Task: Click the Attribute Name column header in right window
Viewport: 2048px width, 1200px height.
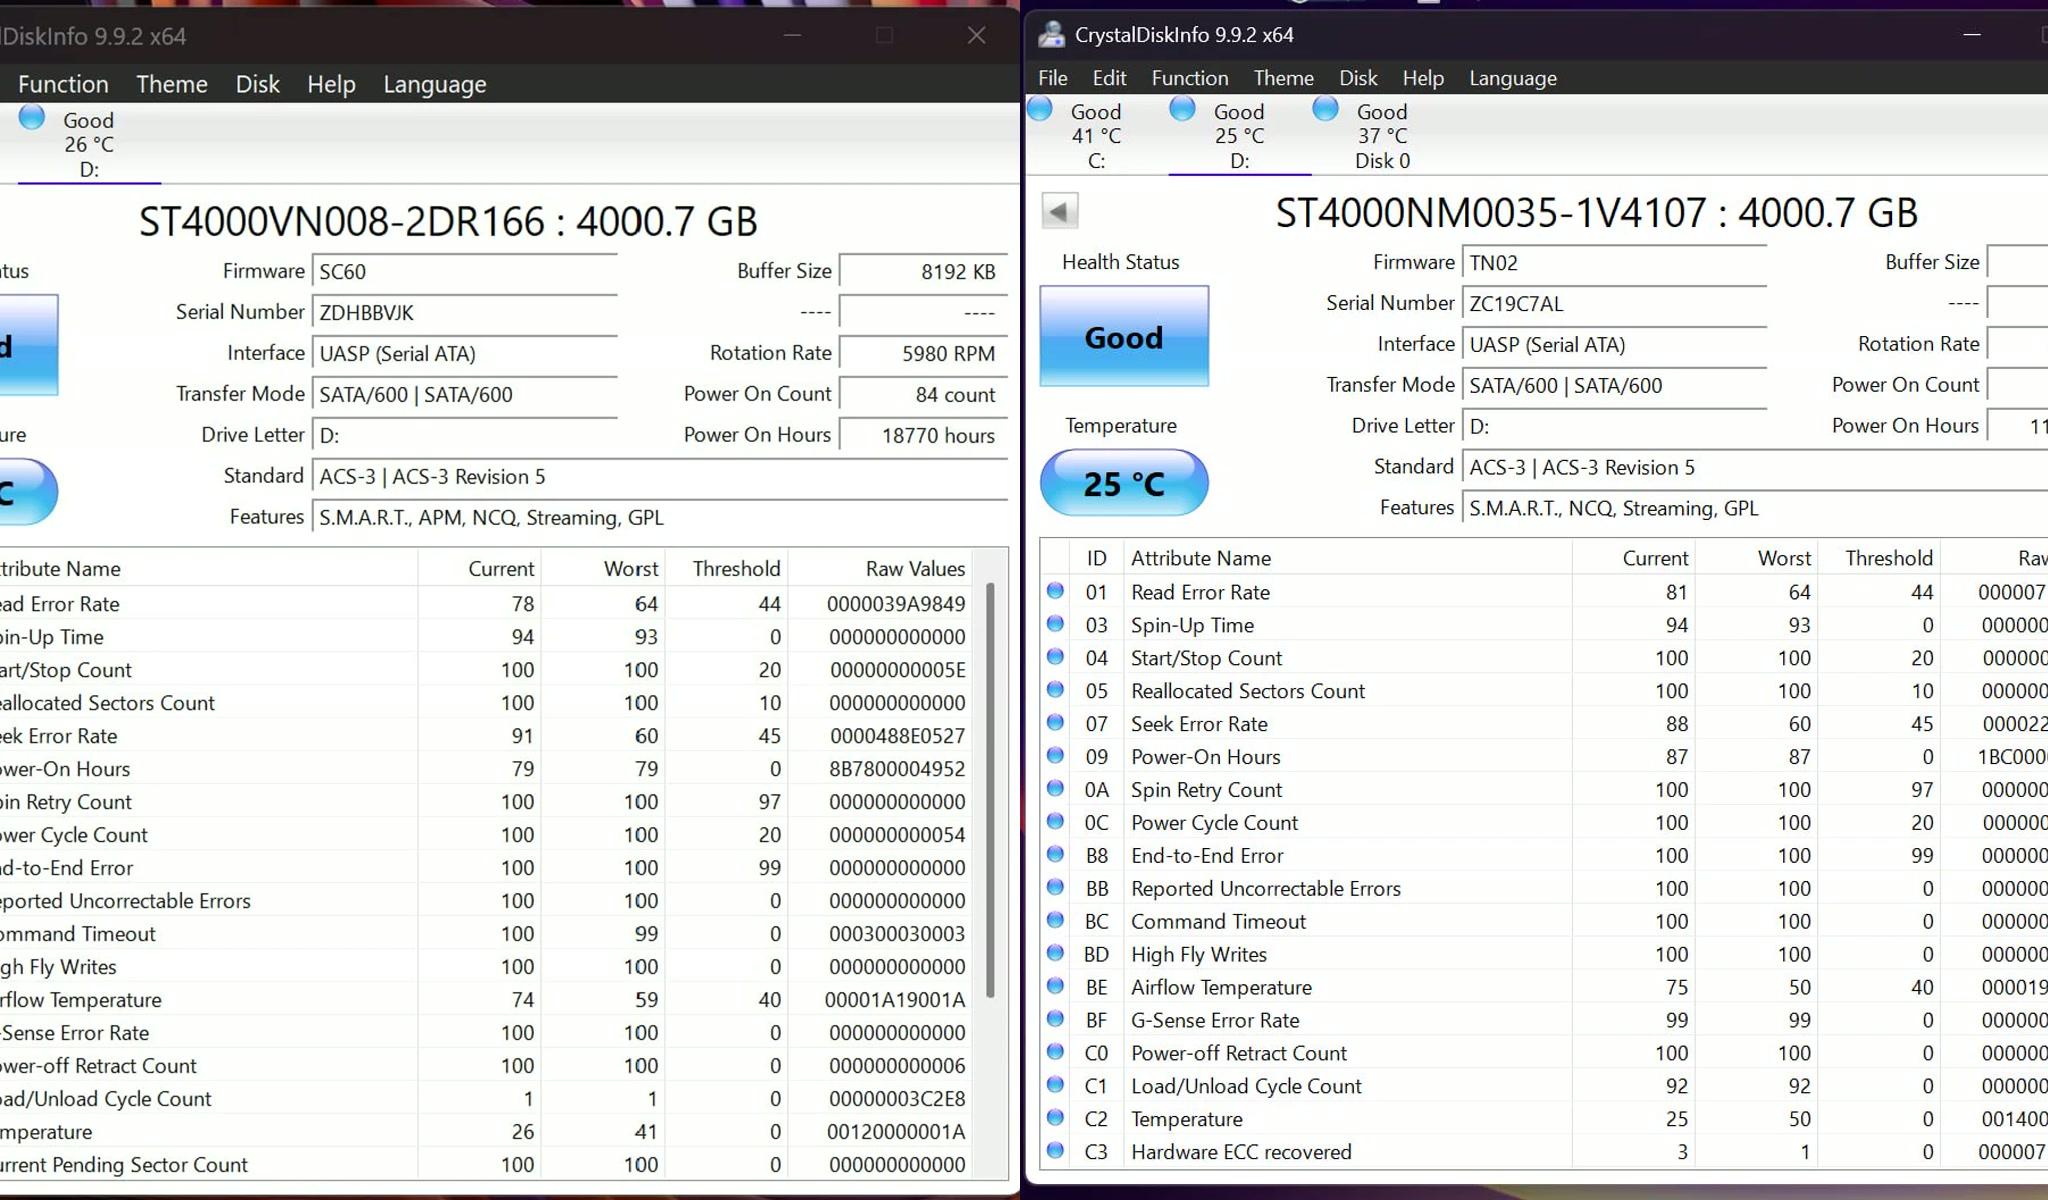Action: pyautogui.click(x=1347, y=558)
